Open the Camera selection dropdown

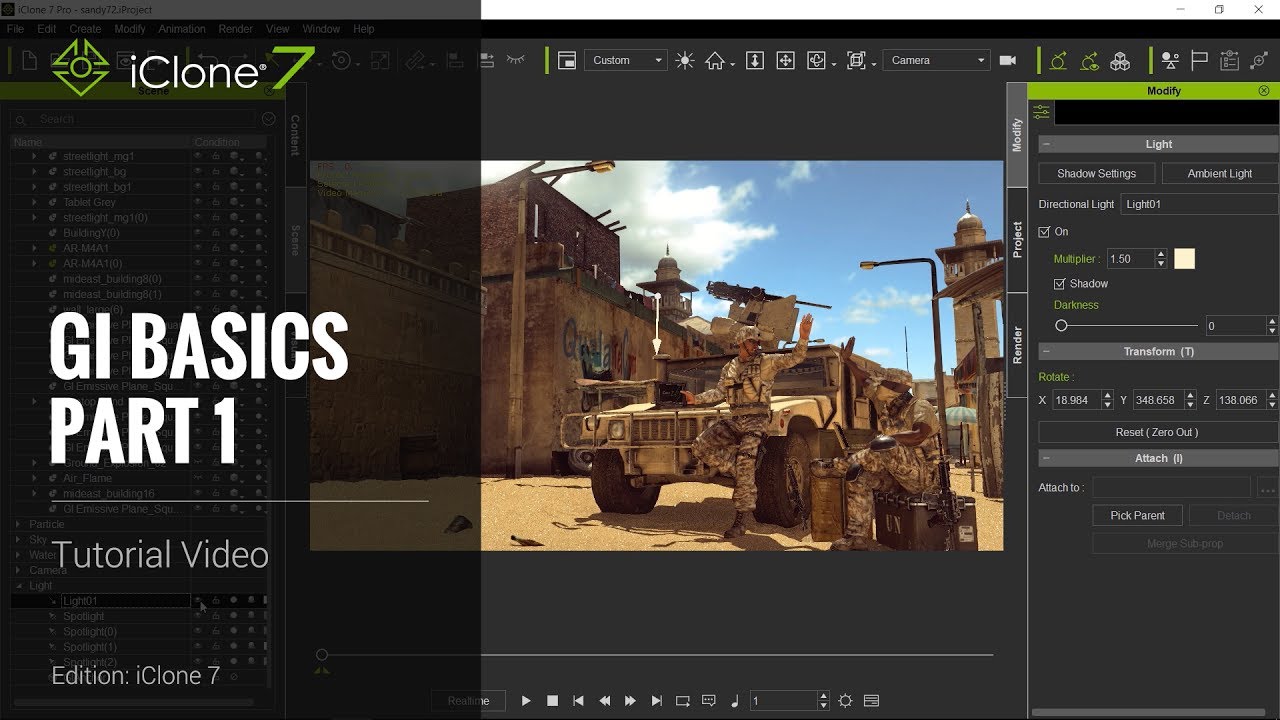(x=936, y=60)
